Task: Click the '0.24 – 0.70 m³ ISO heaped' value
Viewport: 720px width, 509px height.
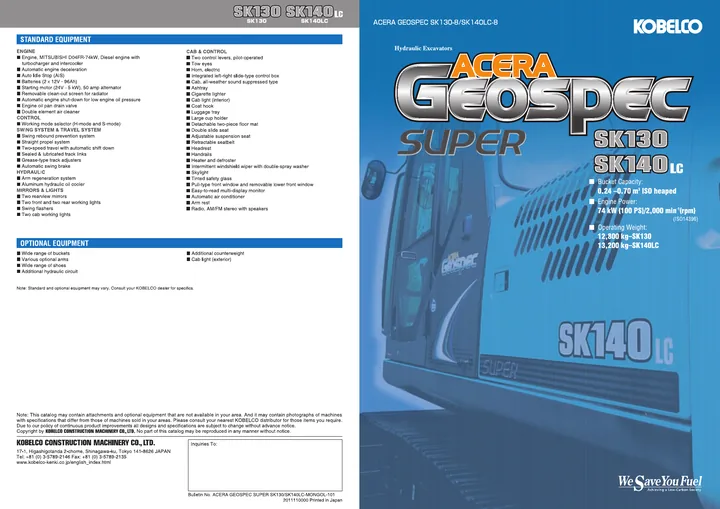Action: click(x=636, y=191)
